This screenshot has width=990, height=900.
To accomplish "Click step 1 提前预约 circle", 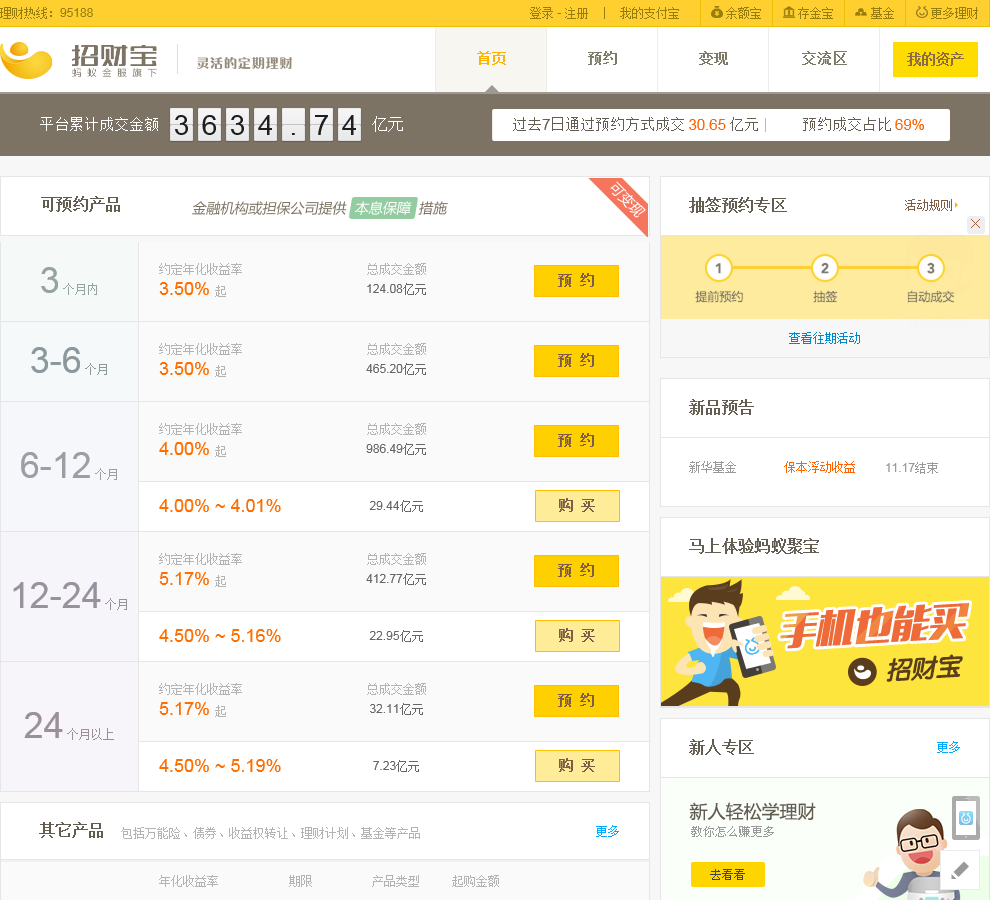I will click(x=719, y=268).
